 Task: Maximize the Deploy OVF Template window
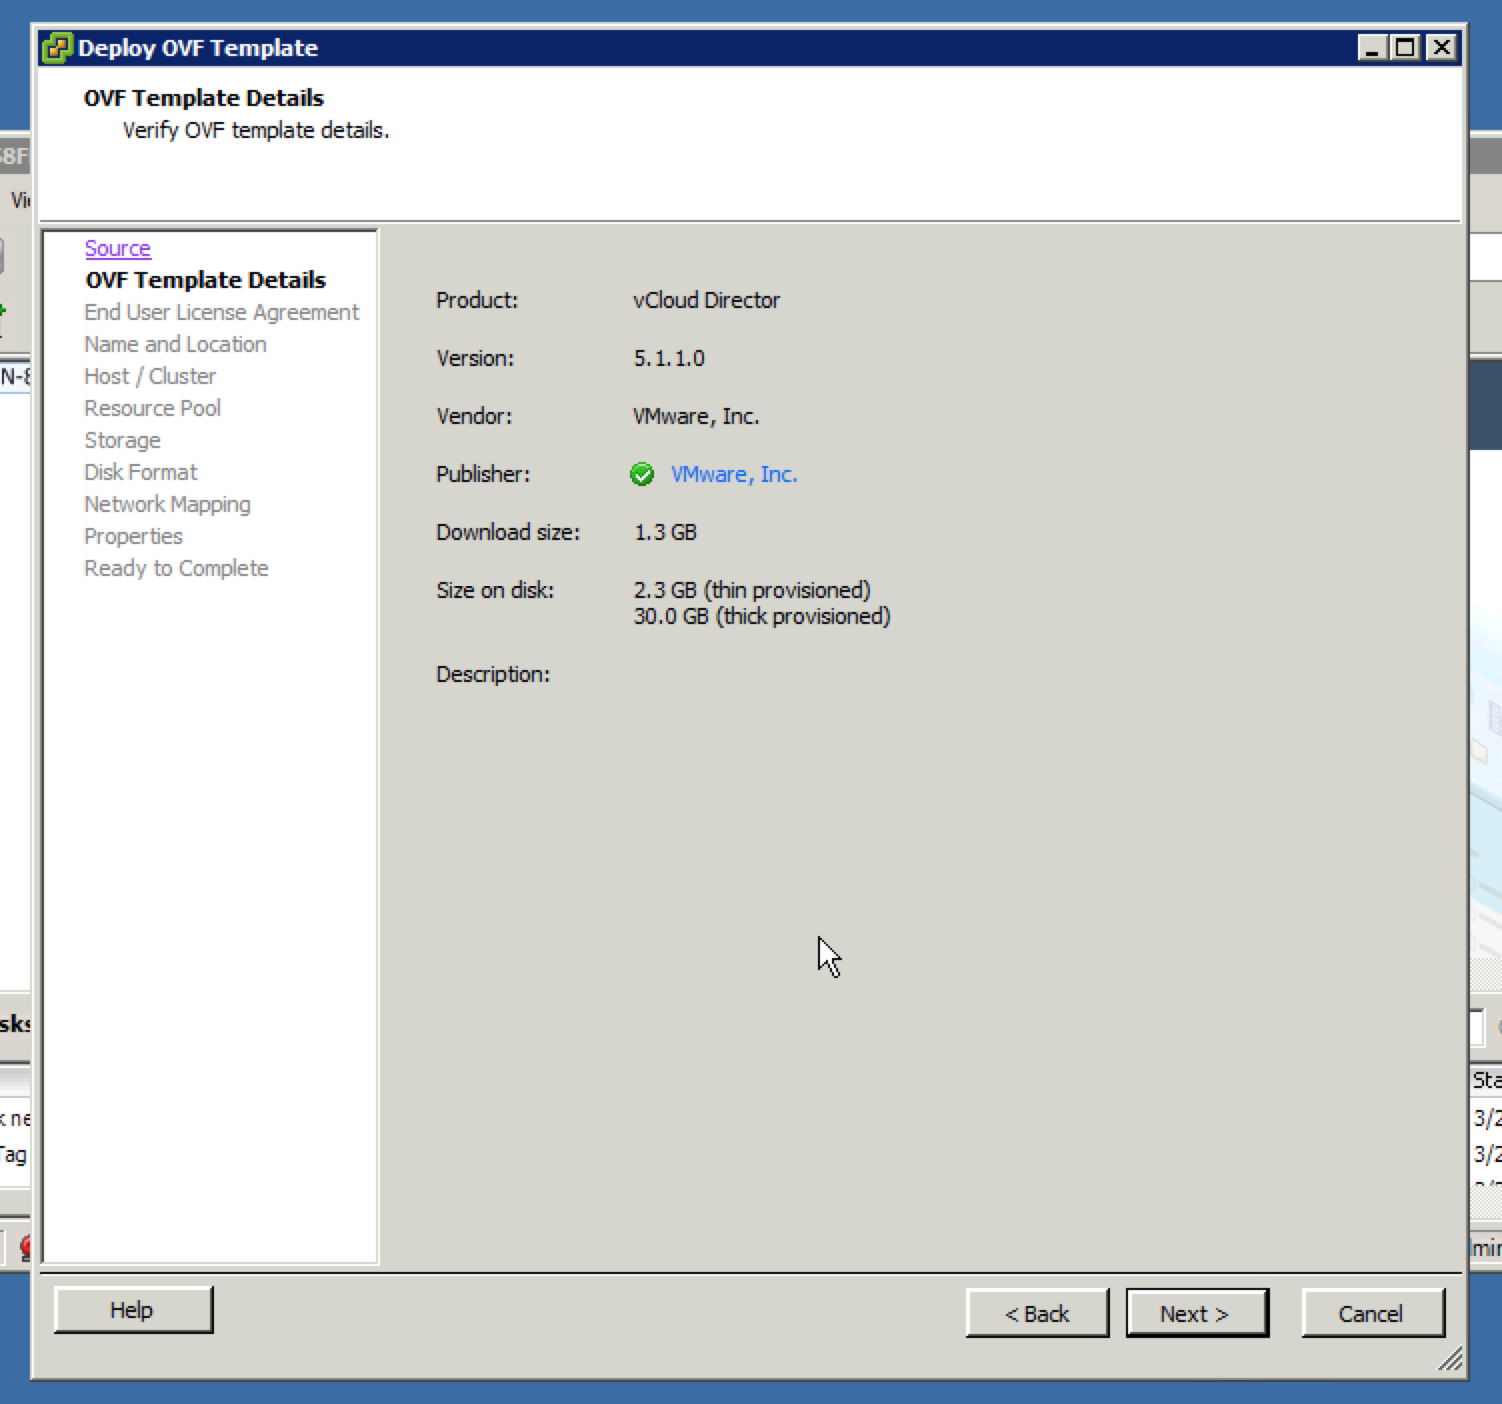pos(1406,47)
